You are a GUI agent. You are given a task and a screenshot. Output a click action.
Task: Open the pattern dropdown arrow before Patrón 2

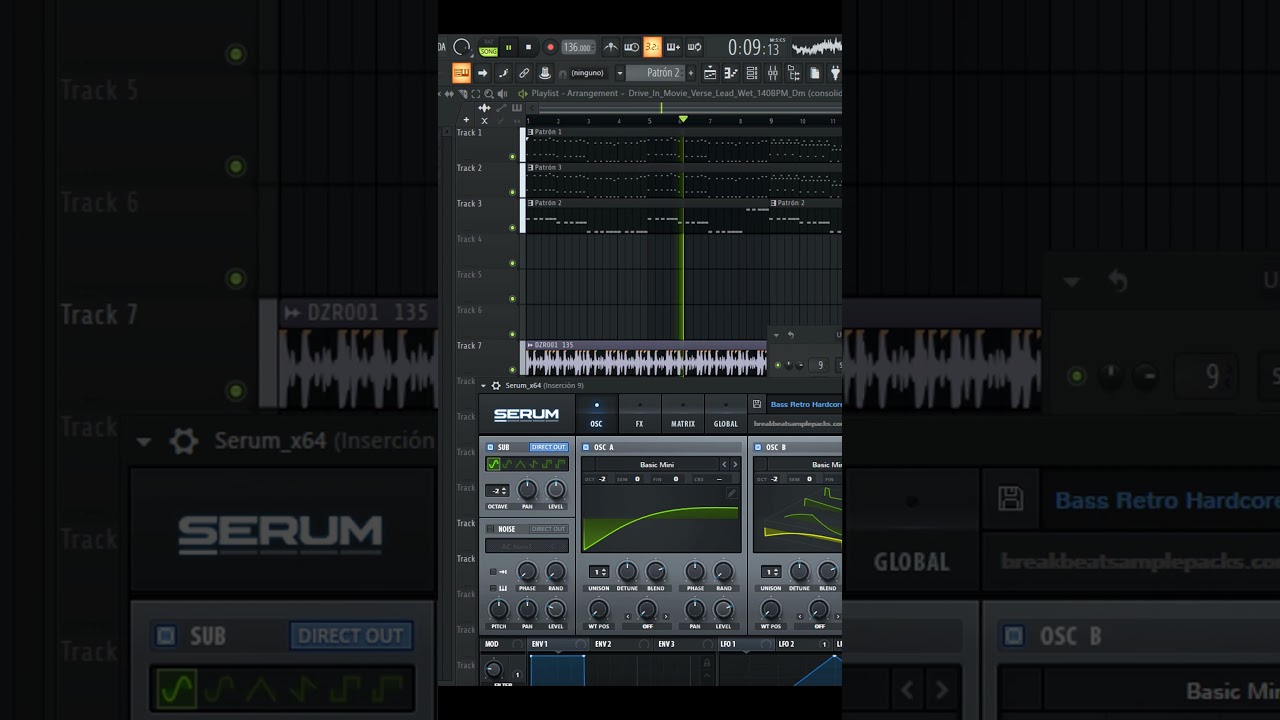pos(620,73)
